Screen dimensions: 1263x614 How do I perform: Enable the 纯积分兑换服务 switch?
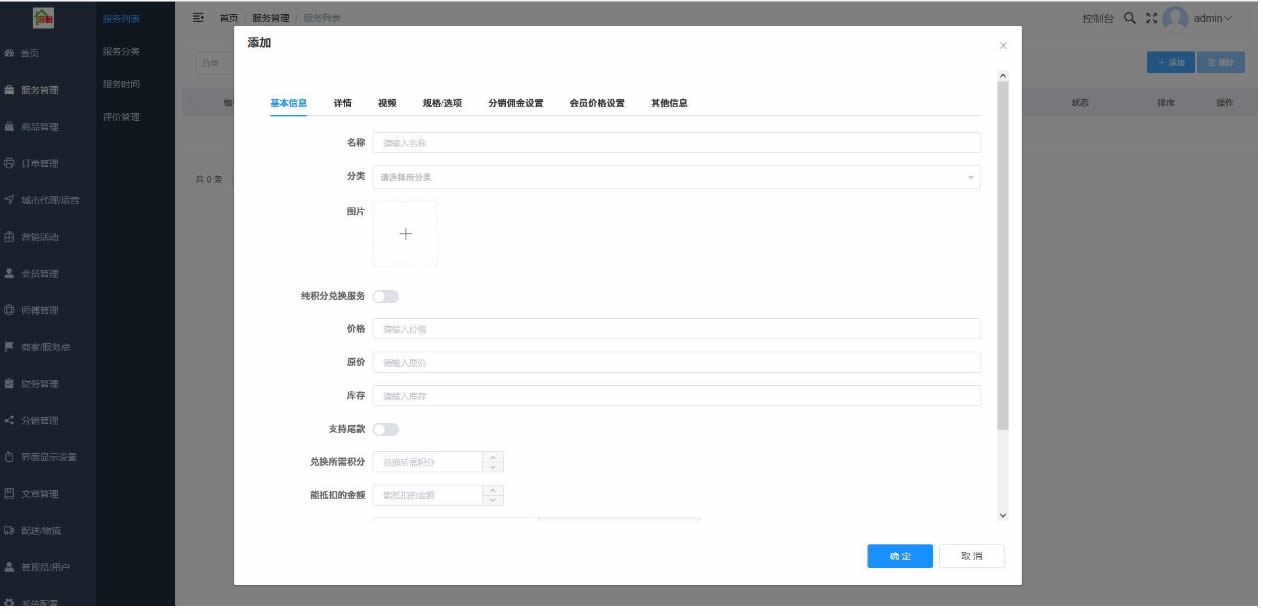[386, 296]
